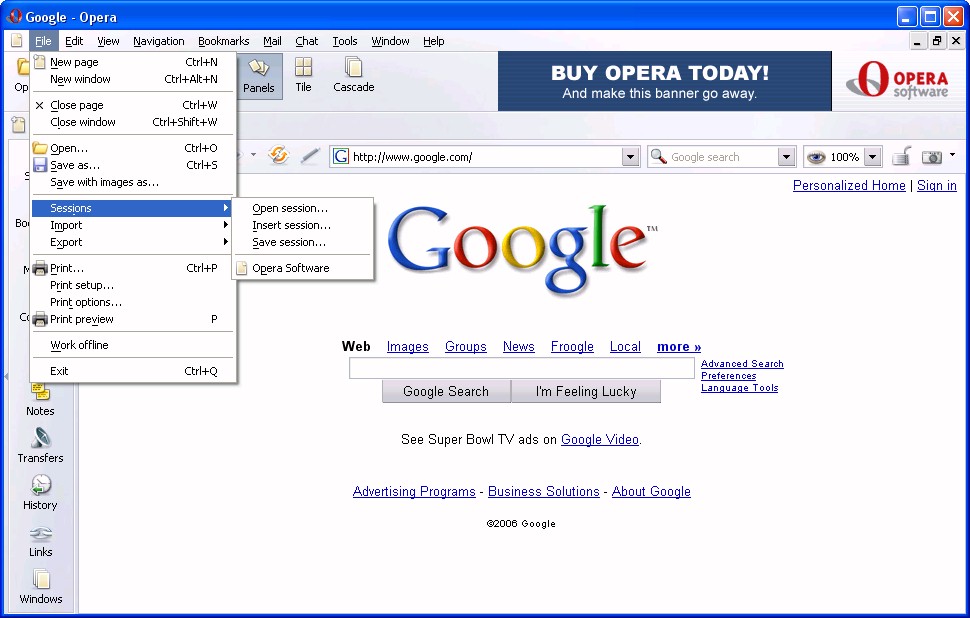
Task: Click the I'm Feeling Lucky button
Action: pyautogui.click(x=586, y=392)
